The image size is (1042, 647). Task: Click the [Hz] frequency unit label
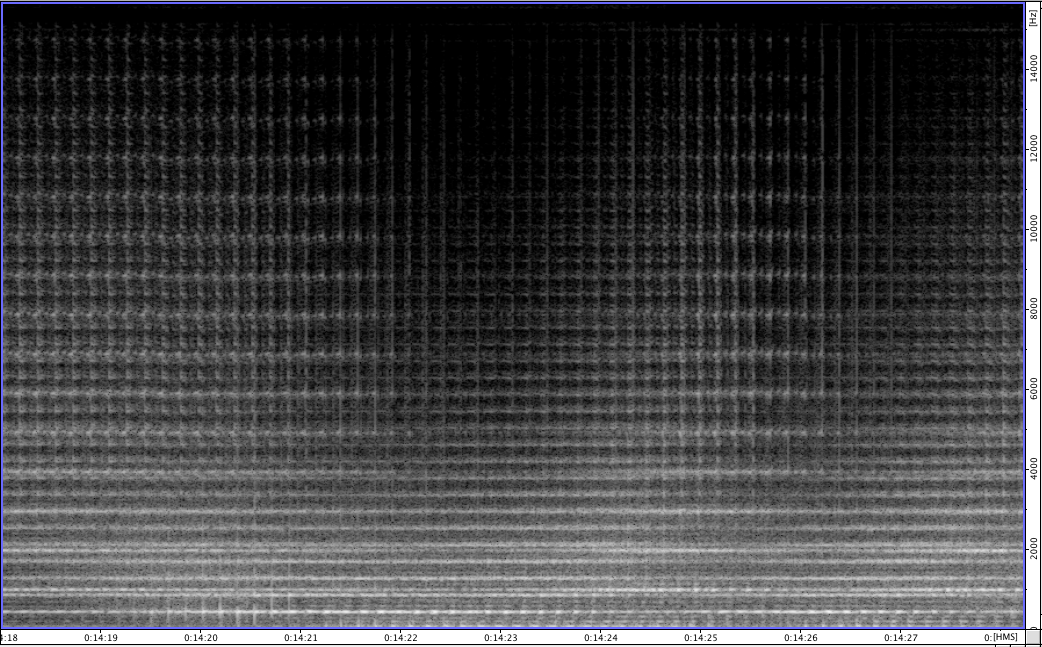click(1033, 17)
